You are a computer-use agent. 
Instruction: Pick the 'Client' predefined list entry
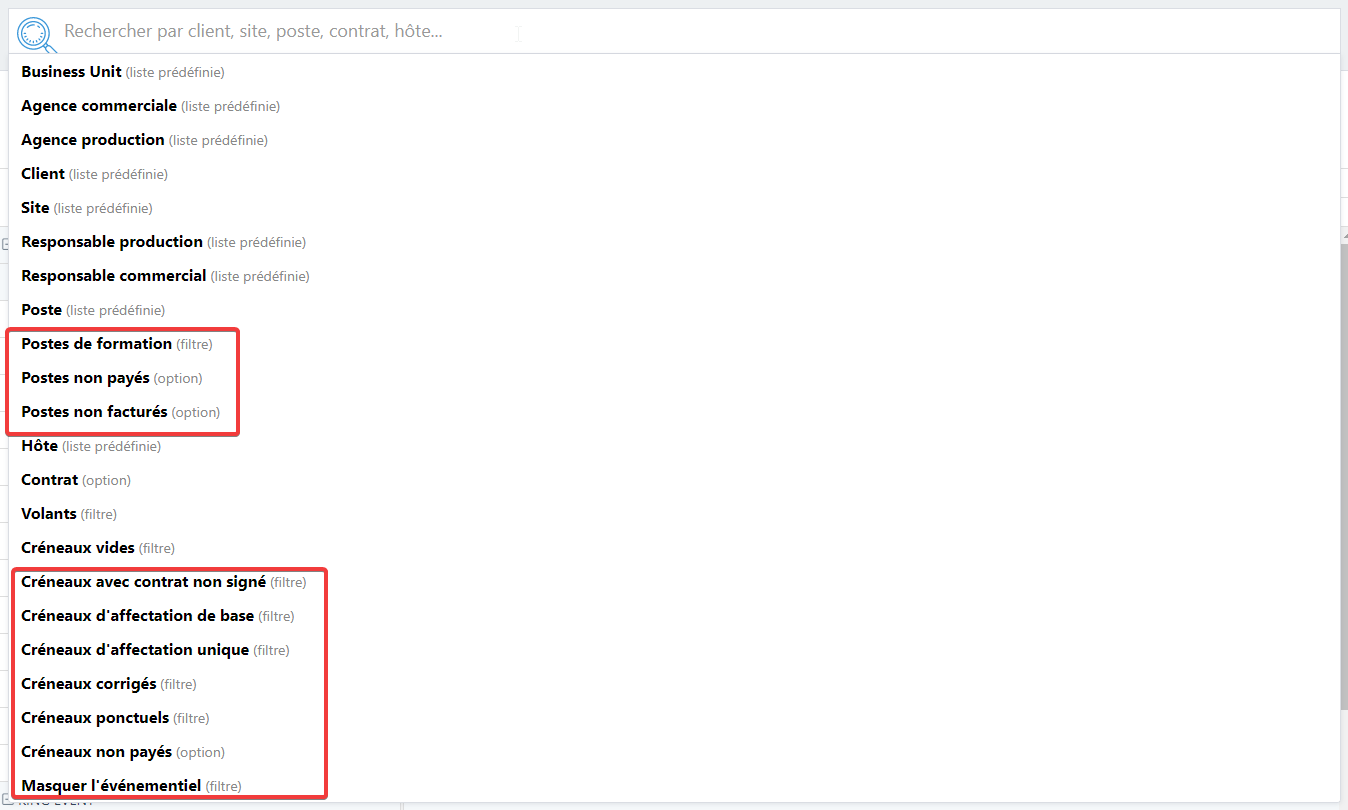(43, 174)
